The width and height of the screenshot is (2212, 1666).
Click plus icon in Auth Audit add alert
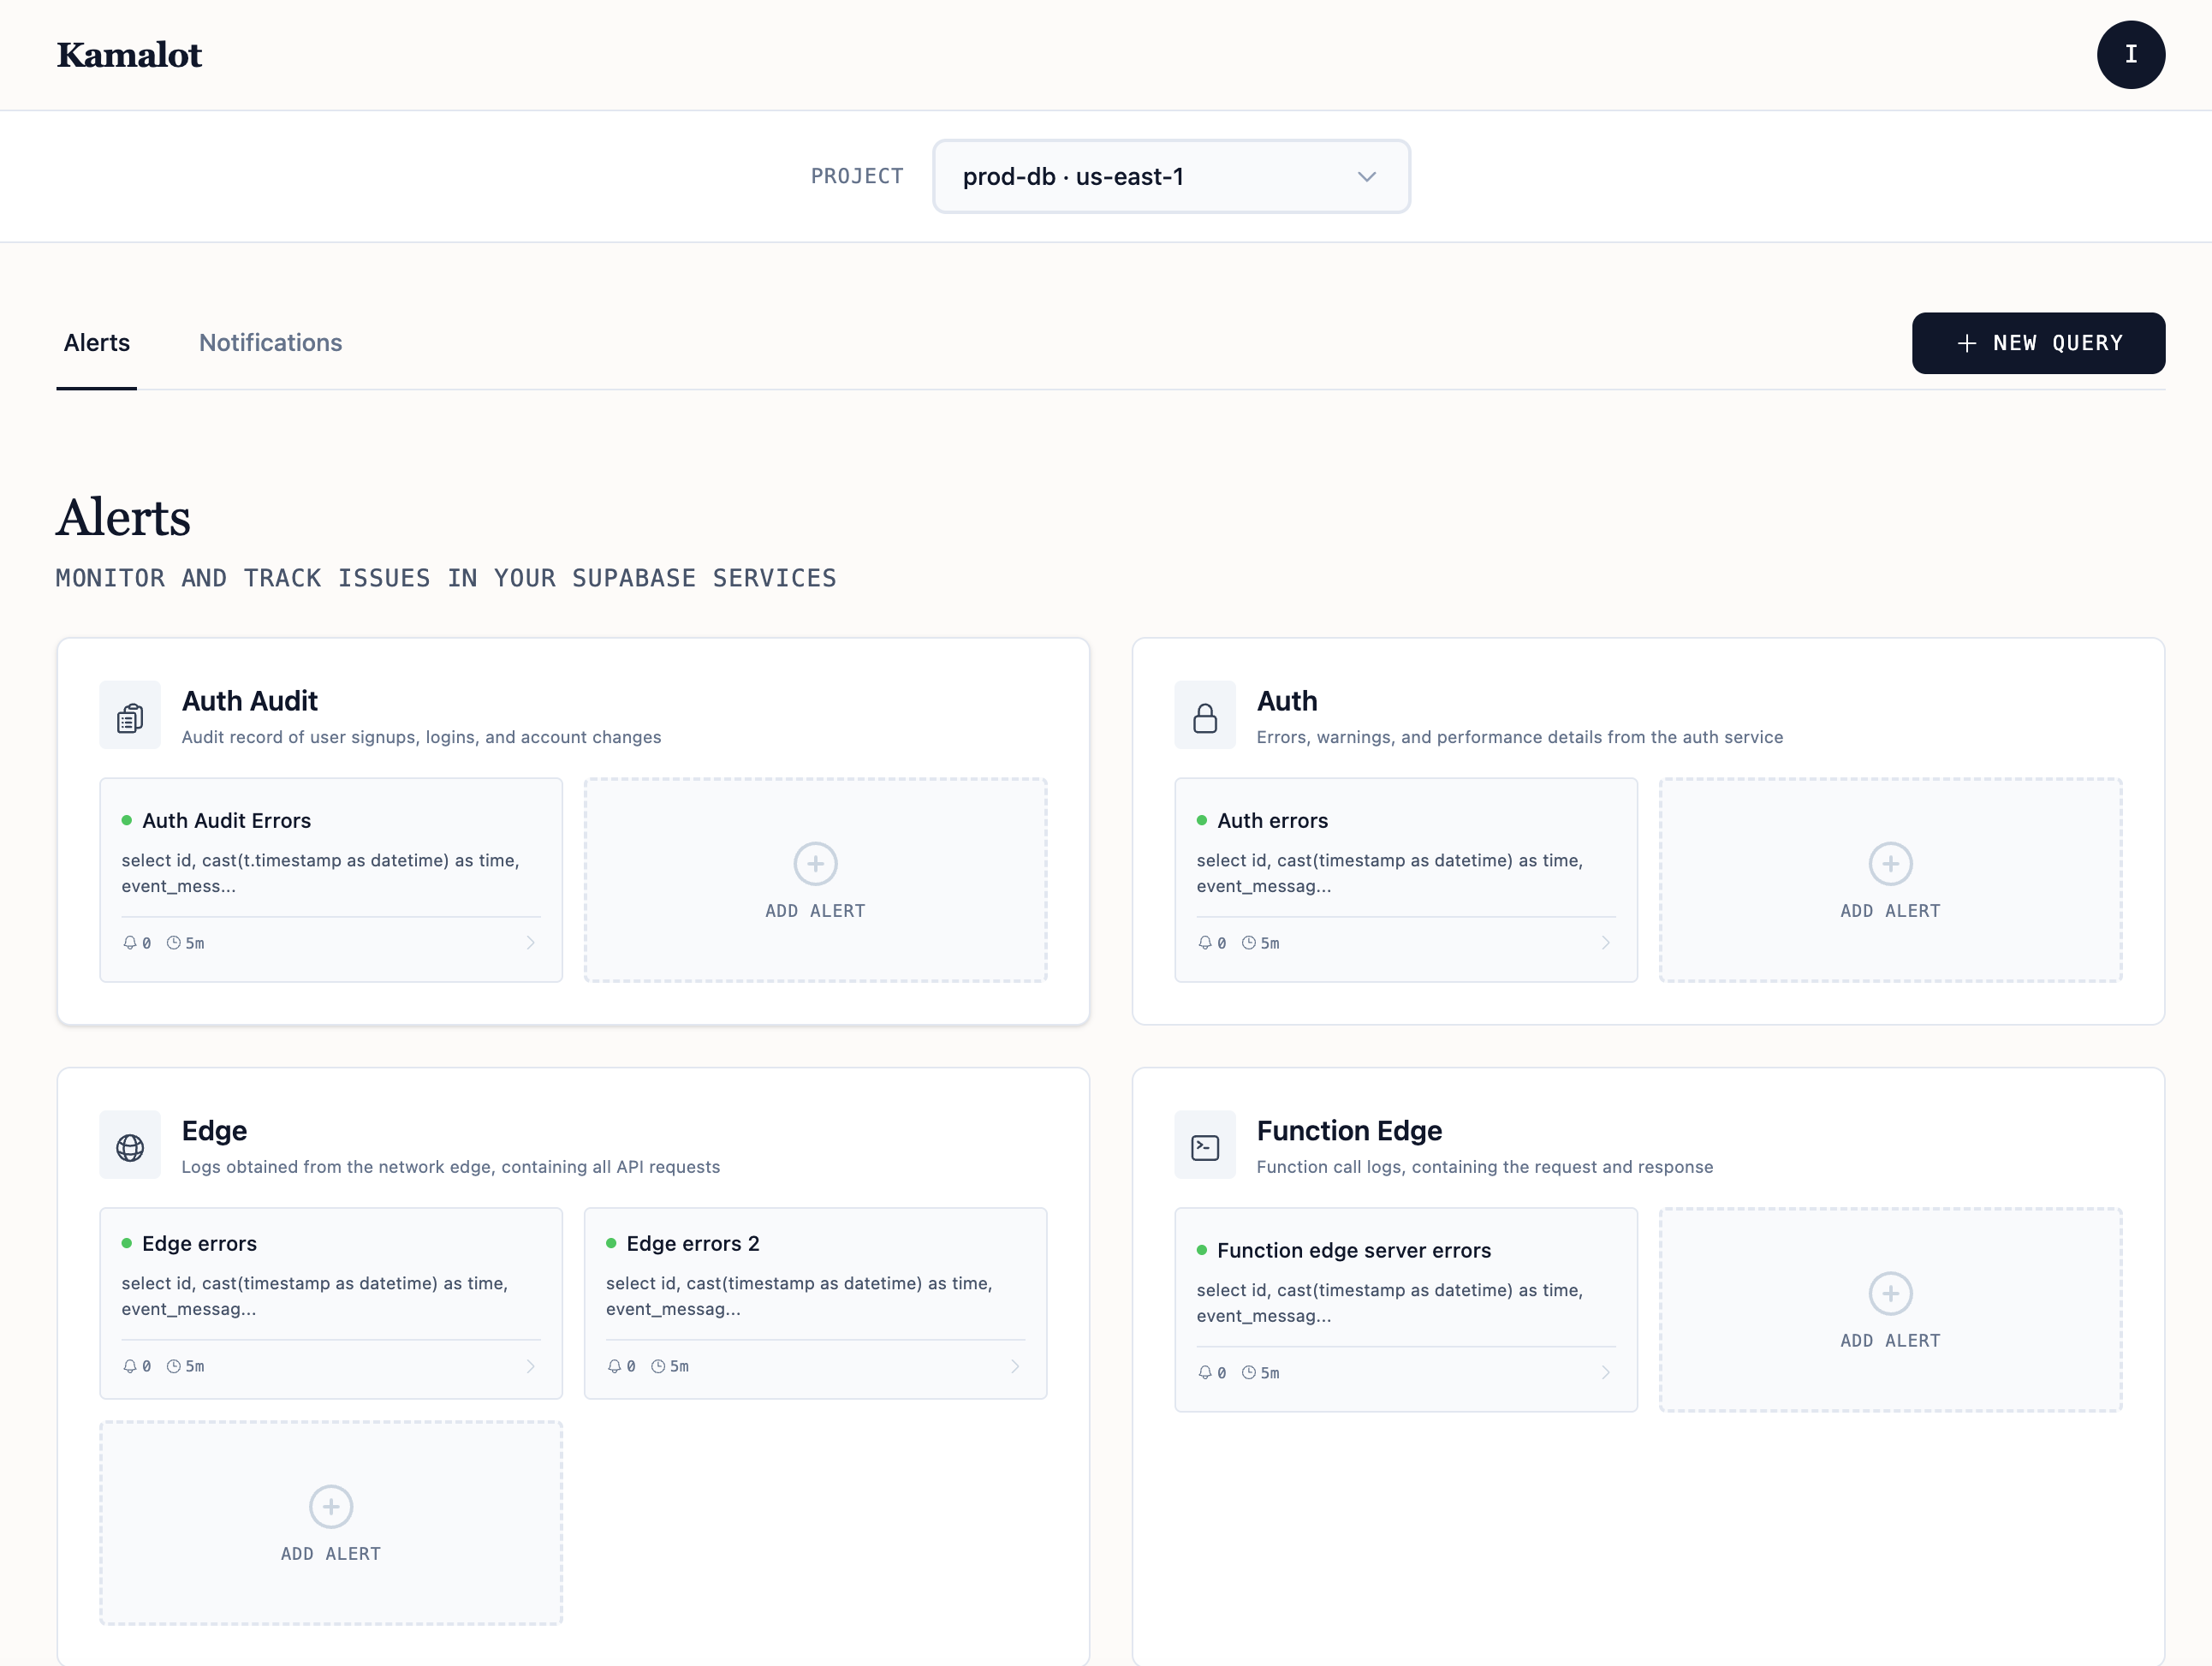pos(815,864)
